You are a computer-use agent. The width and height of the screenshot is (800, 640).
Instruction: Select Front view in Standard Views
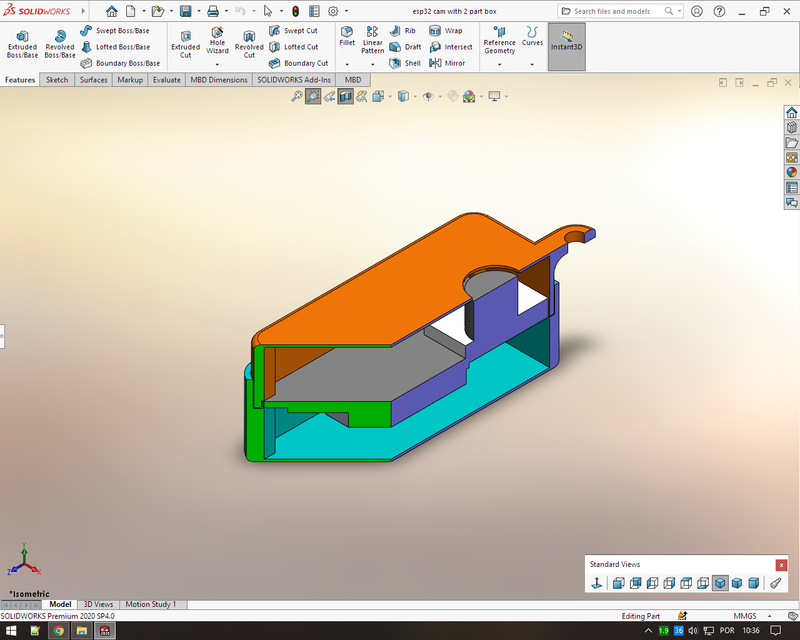619,582
